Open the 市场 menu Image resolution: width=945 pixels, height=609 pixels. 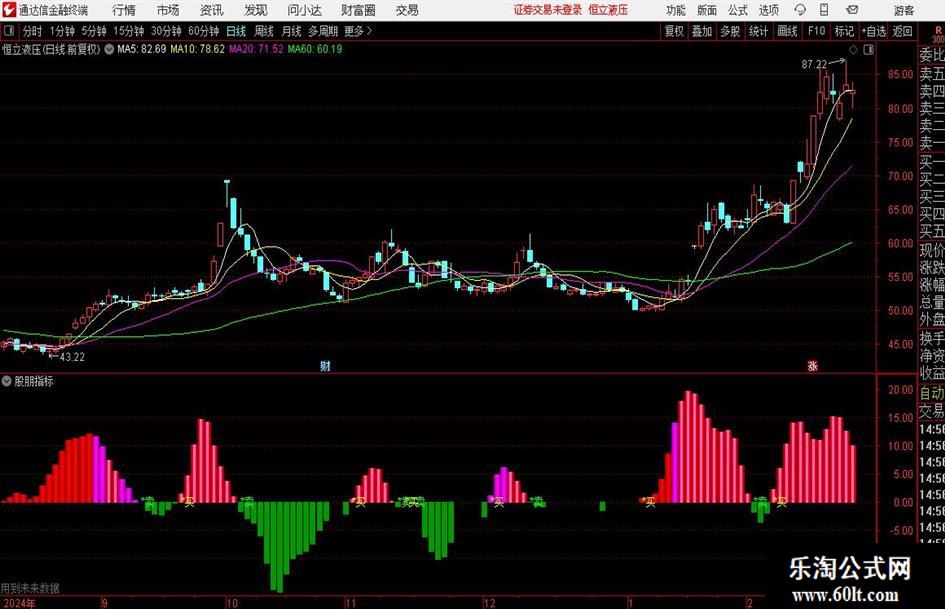168,10
